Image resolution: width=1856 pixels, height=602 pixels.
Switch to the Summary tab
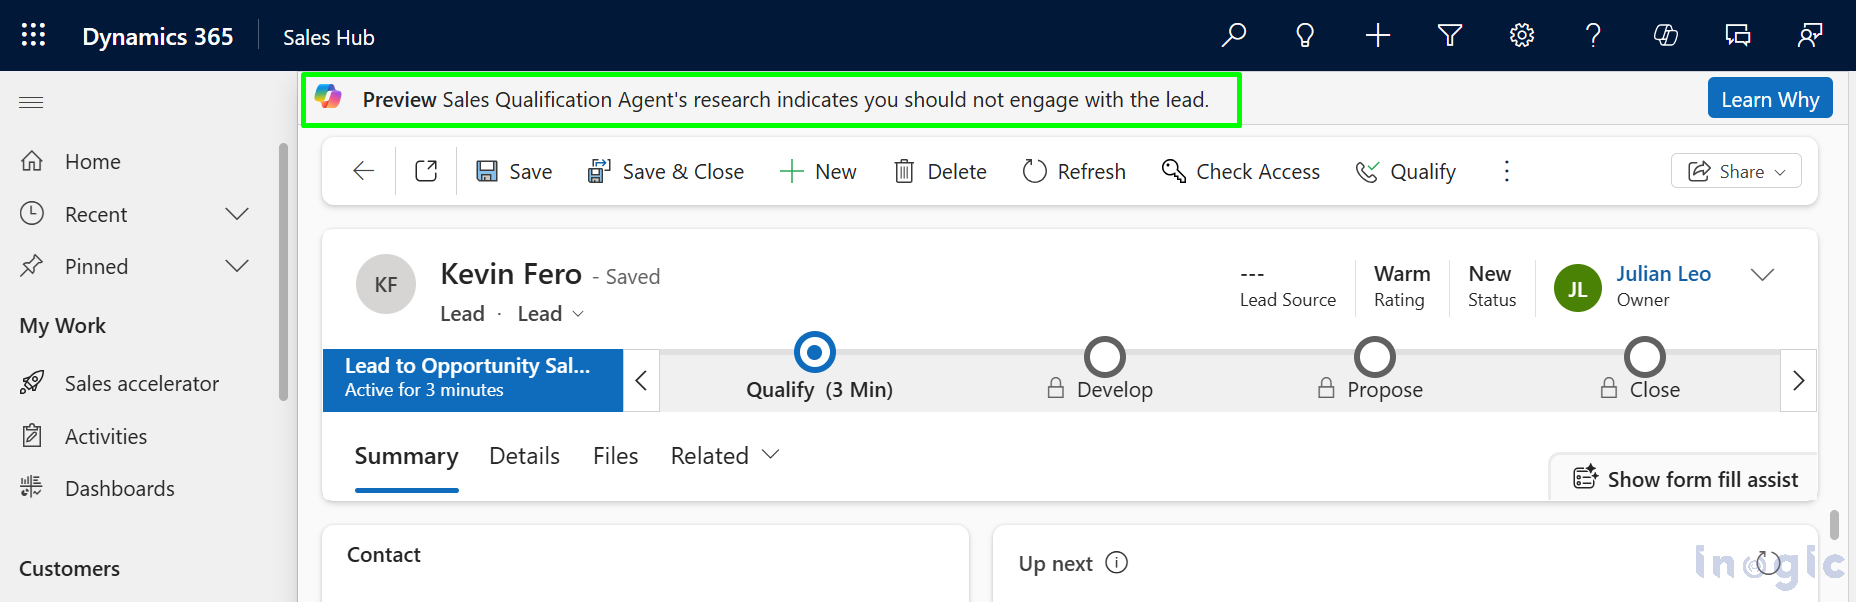point(406,457)
